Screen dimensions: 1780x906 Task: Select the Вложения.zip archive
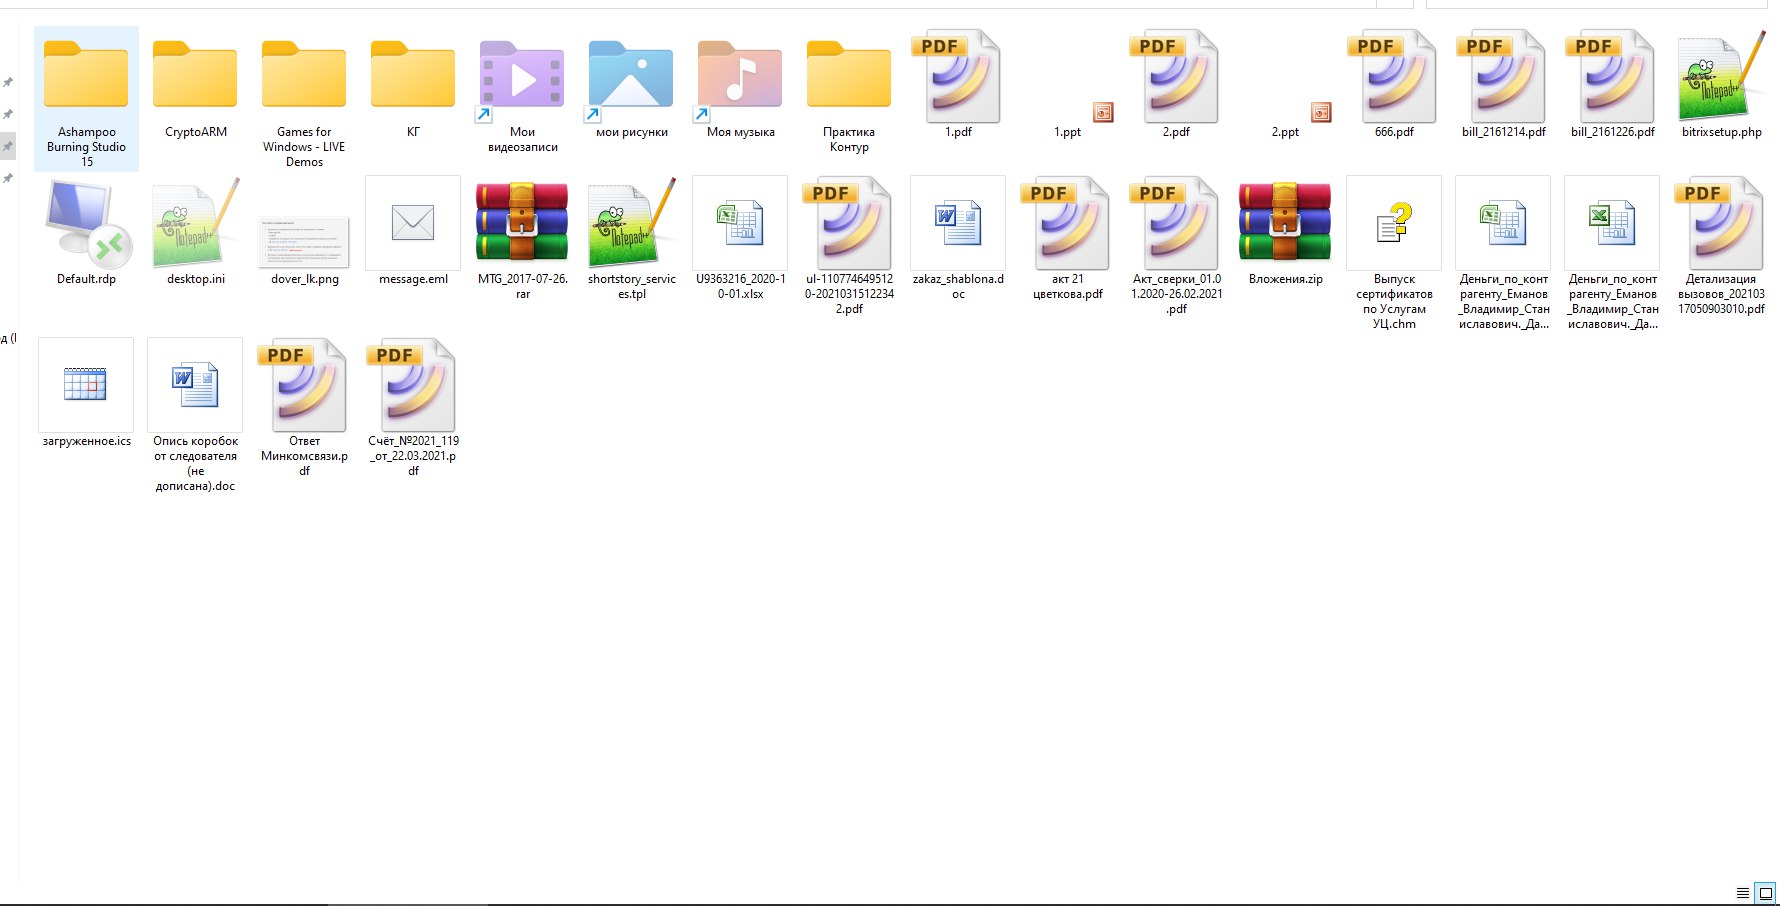tap(1285, 233)
